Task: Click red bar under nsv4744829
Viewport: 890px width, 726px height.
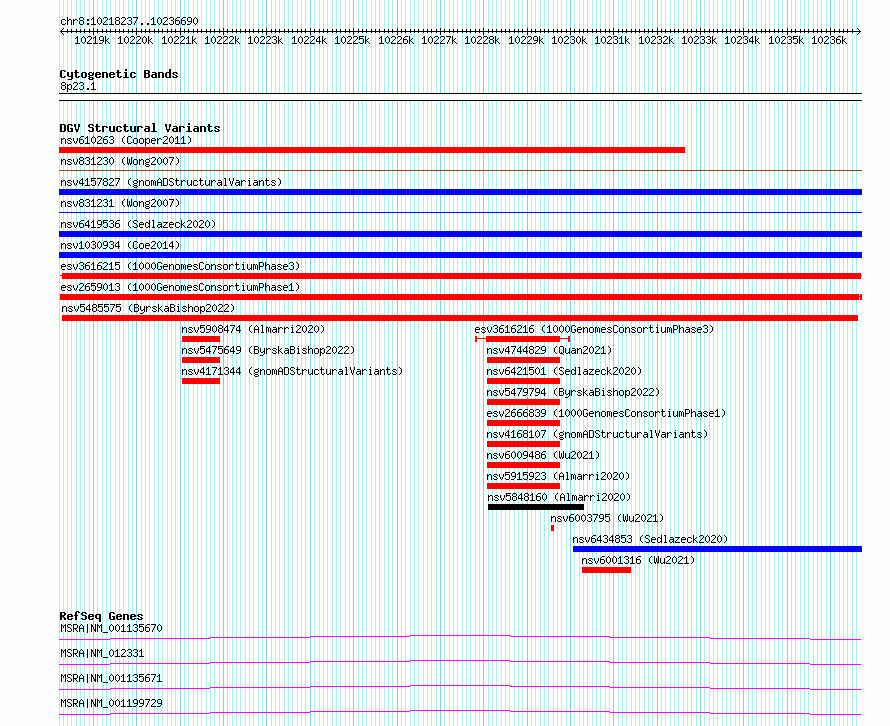Action: 523,360
